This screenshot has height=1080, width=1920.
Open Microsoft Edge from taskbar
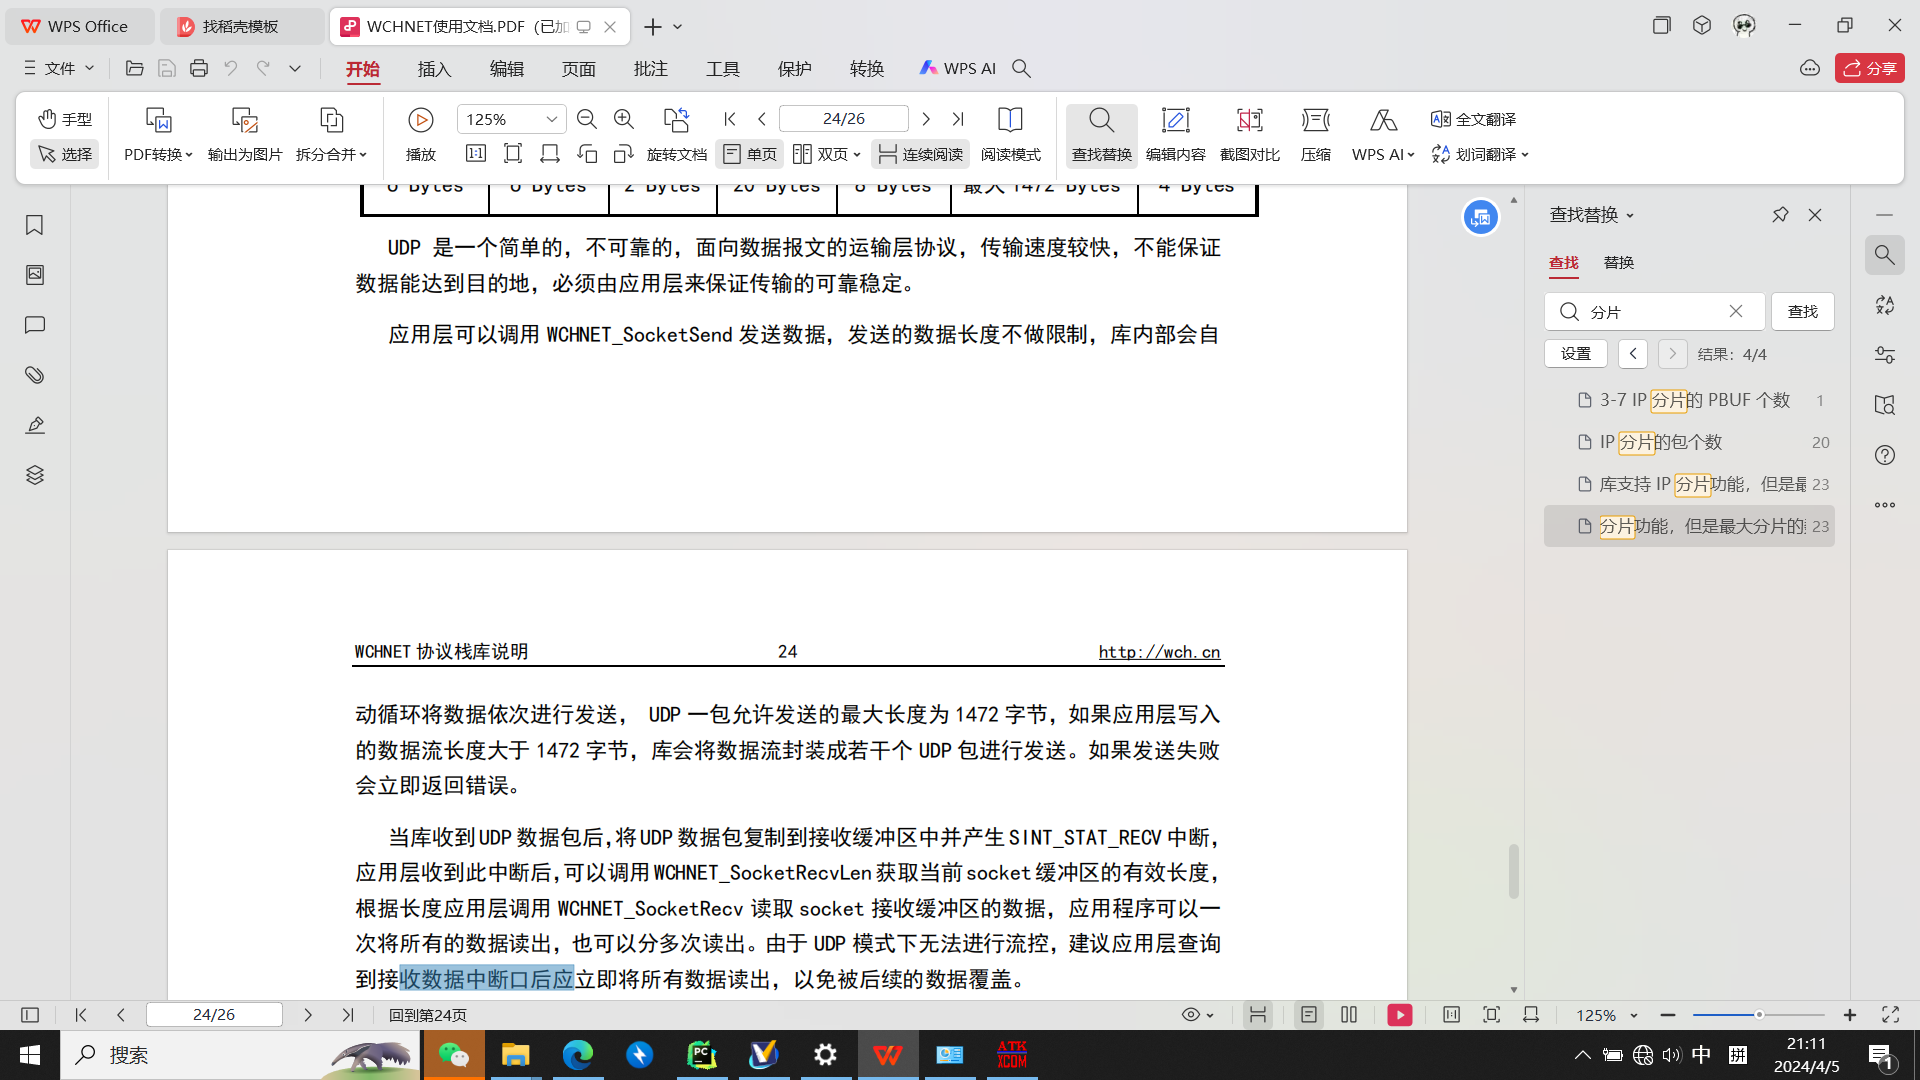pos(577,1055)
